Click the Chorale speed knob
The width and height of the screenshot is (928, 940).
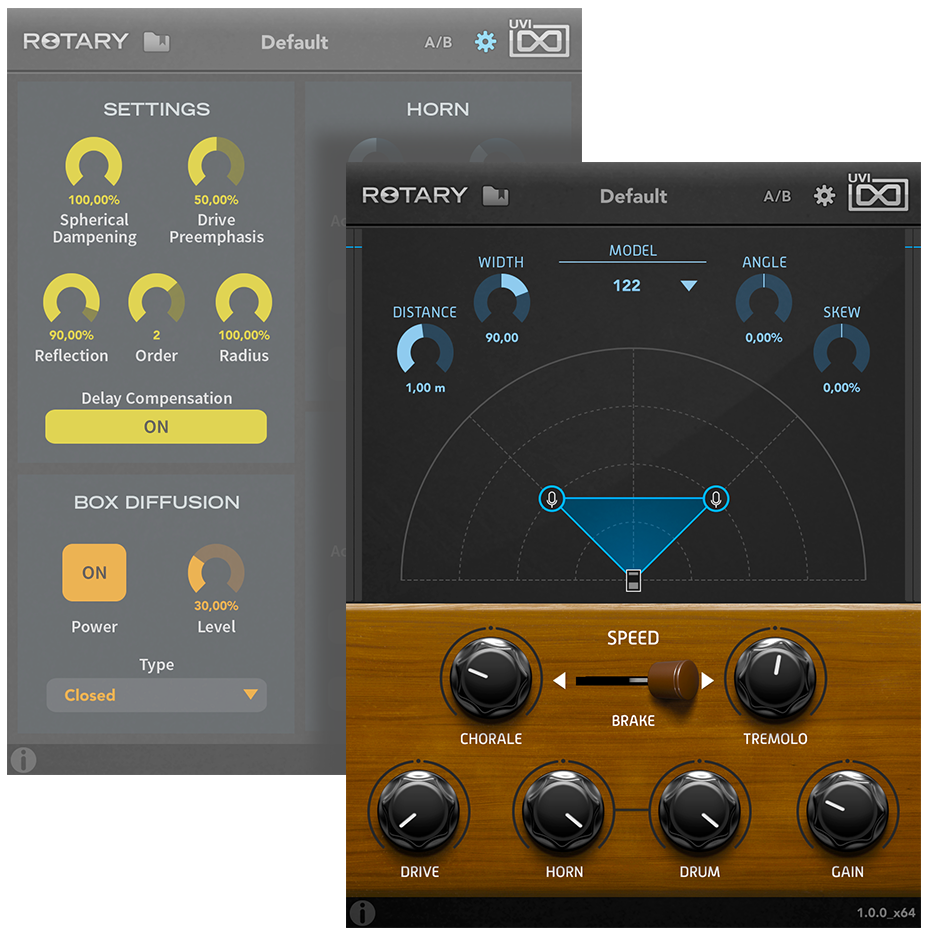[x=490, y=677]
